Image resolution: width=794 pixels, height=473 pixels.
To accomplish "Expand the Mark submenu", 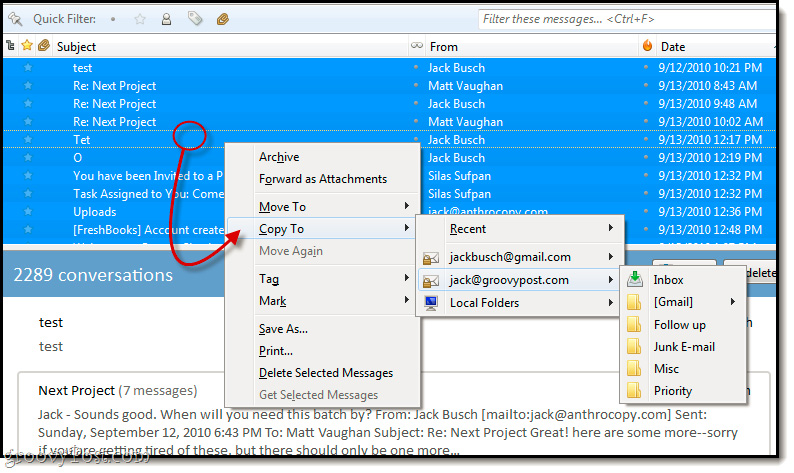I will (x=323, y=301).
